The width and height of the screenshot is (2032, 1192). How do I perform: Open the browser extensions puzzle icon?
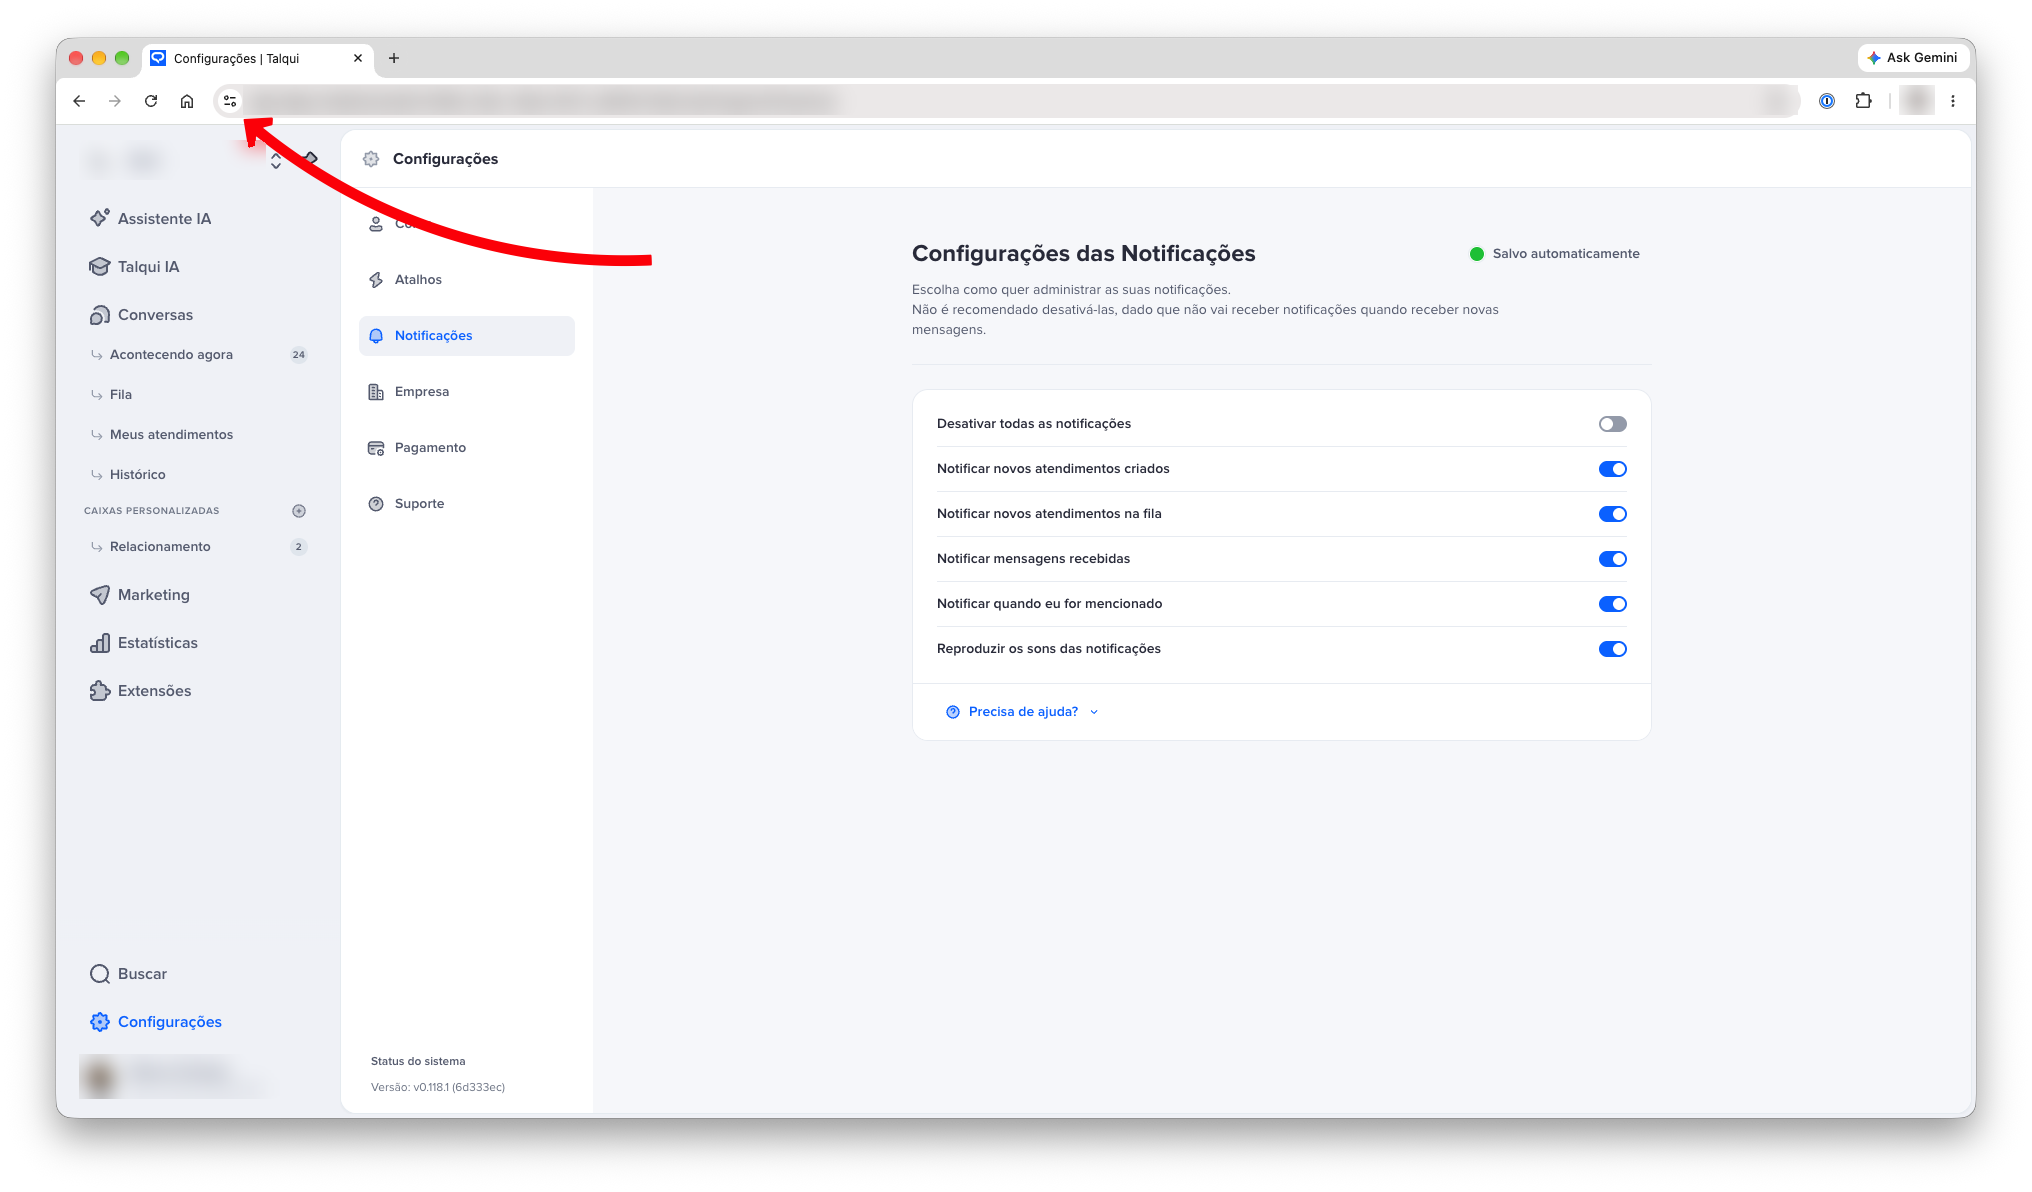[1863, 101]
